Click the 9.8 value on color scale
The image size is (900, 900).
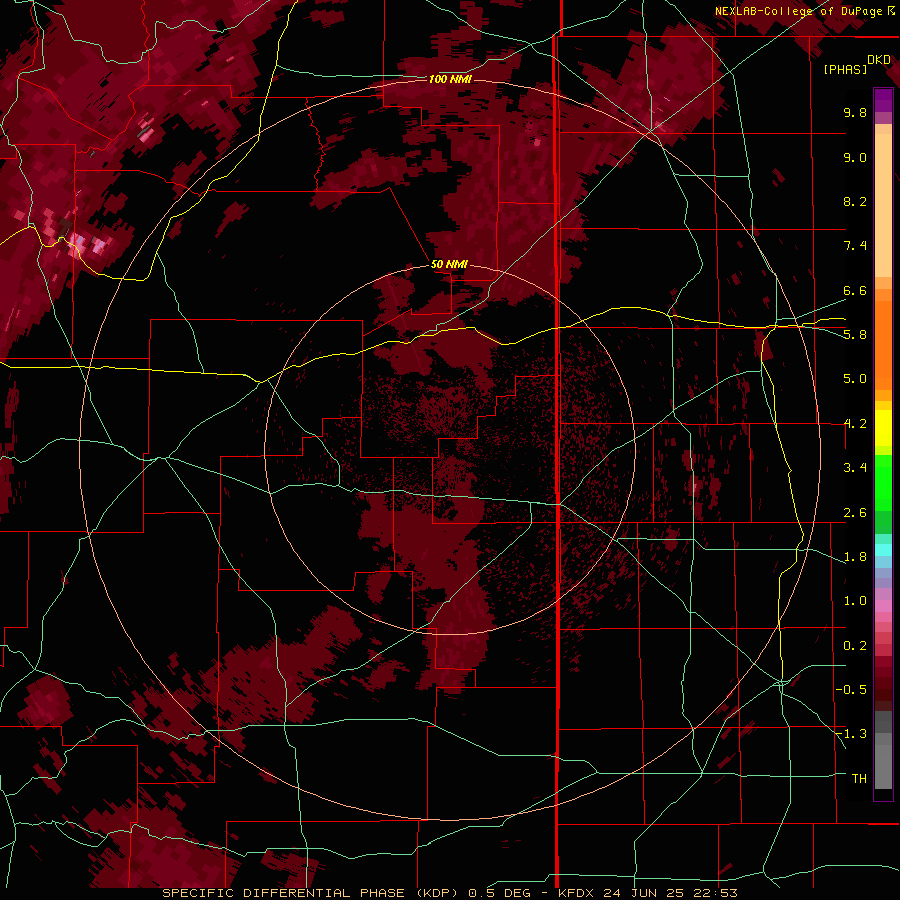pyautogui.click(x=855, y=112)
